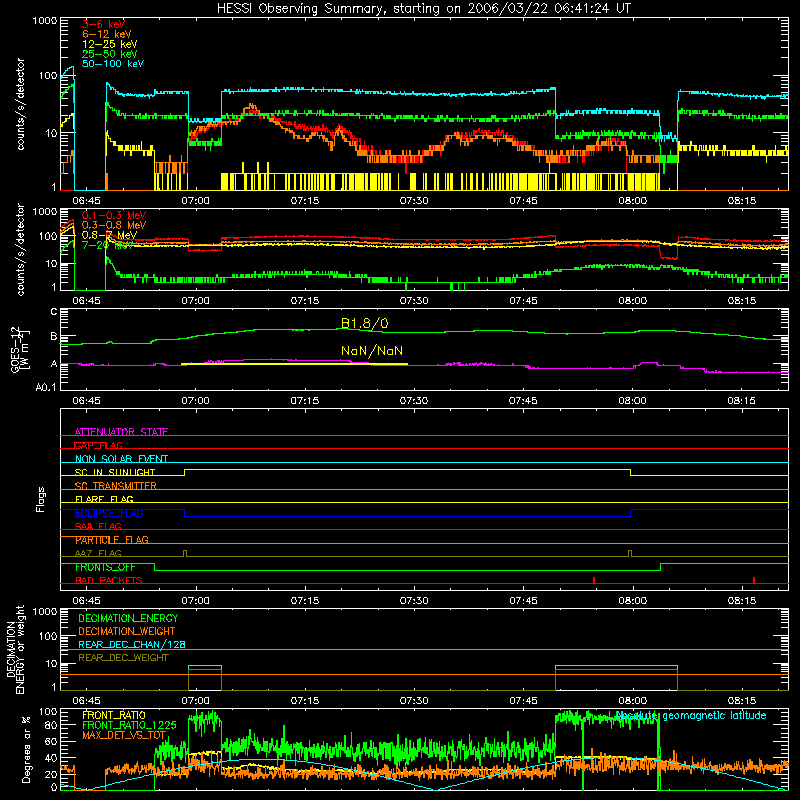Select the DECIMATION_ENERGY legend label
Screen dimensions: 800x800
[128, 618]
